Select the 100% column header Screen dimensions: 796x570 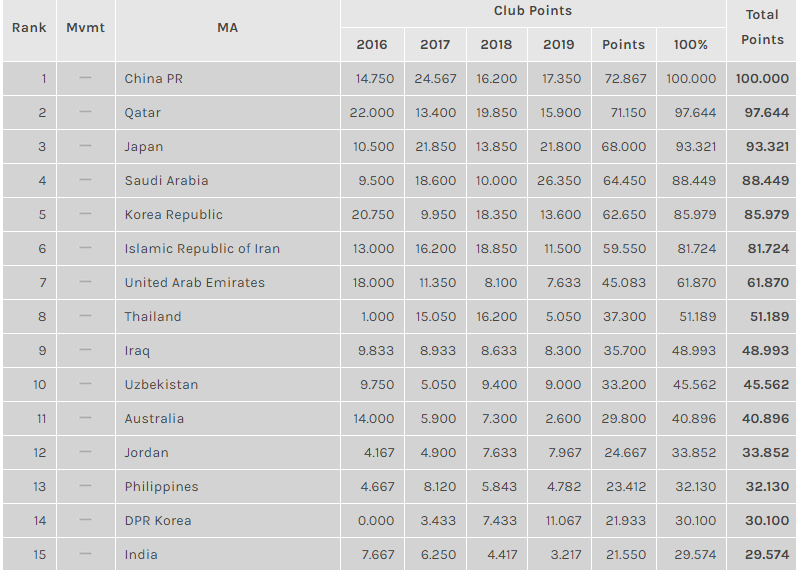coord(690,45)
